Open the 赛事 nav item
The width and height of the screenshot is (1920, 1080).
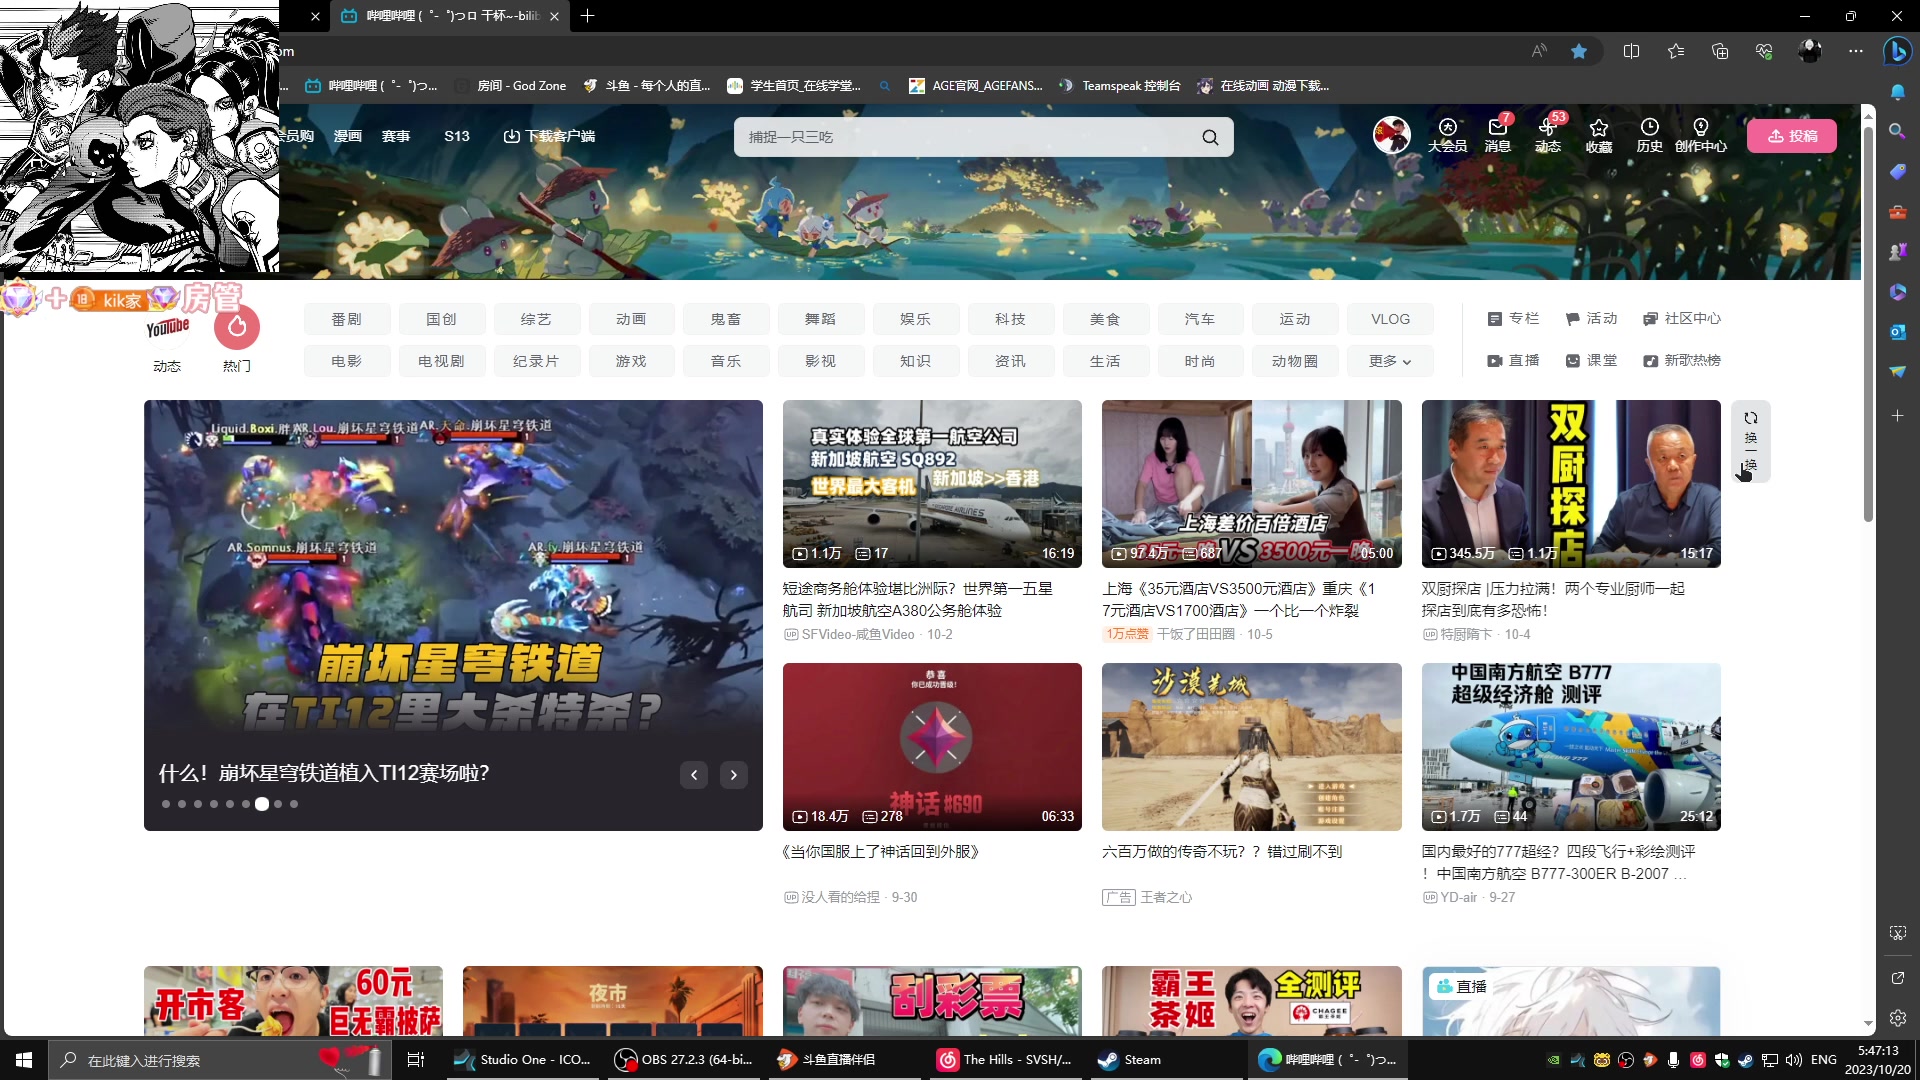[396, 136]
